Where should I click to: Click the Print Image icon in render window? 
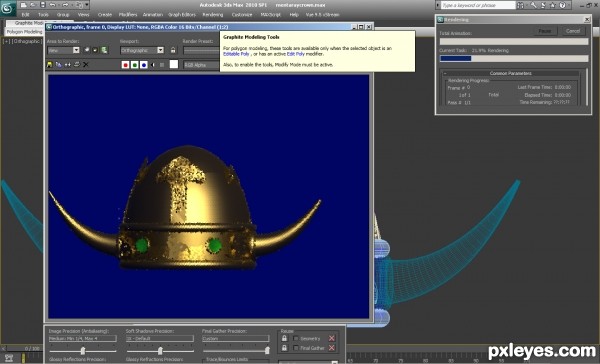click(77, 65)
